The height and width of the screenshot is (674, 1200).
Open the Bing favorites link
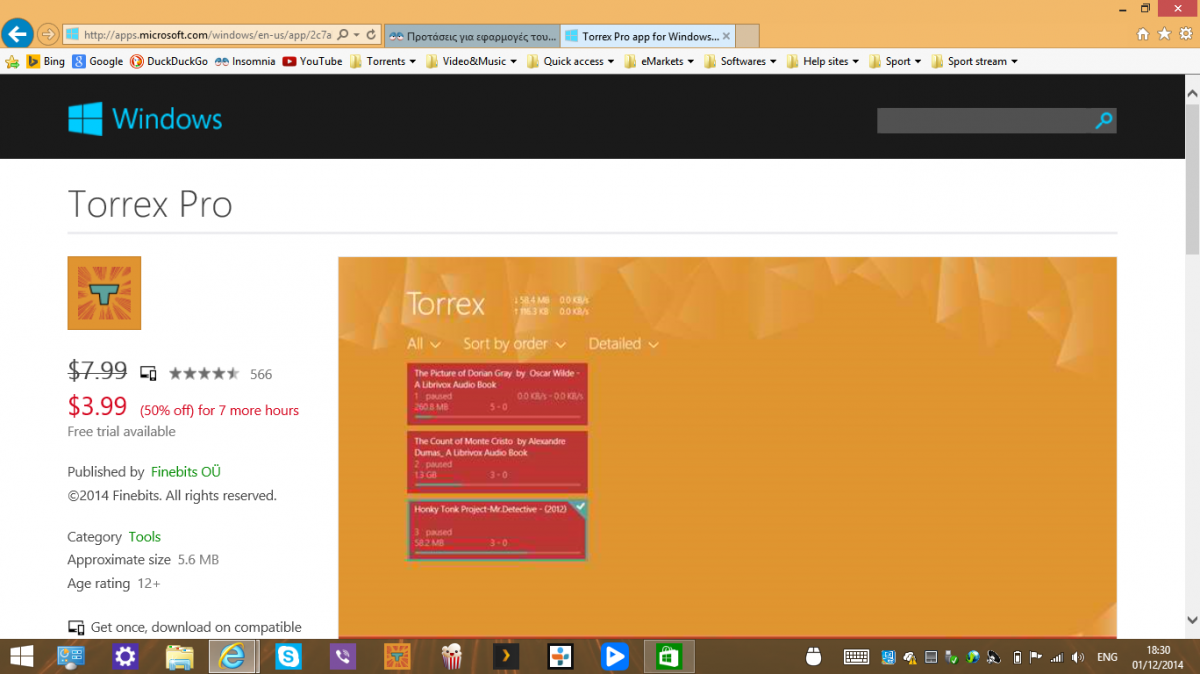point(45,61)
